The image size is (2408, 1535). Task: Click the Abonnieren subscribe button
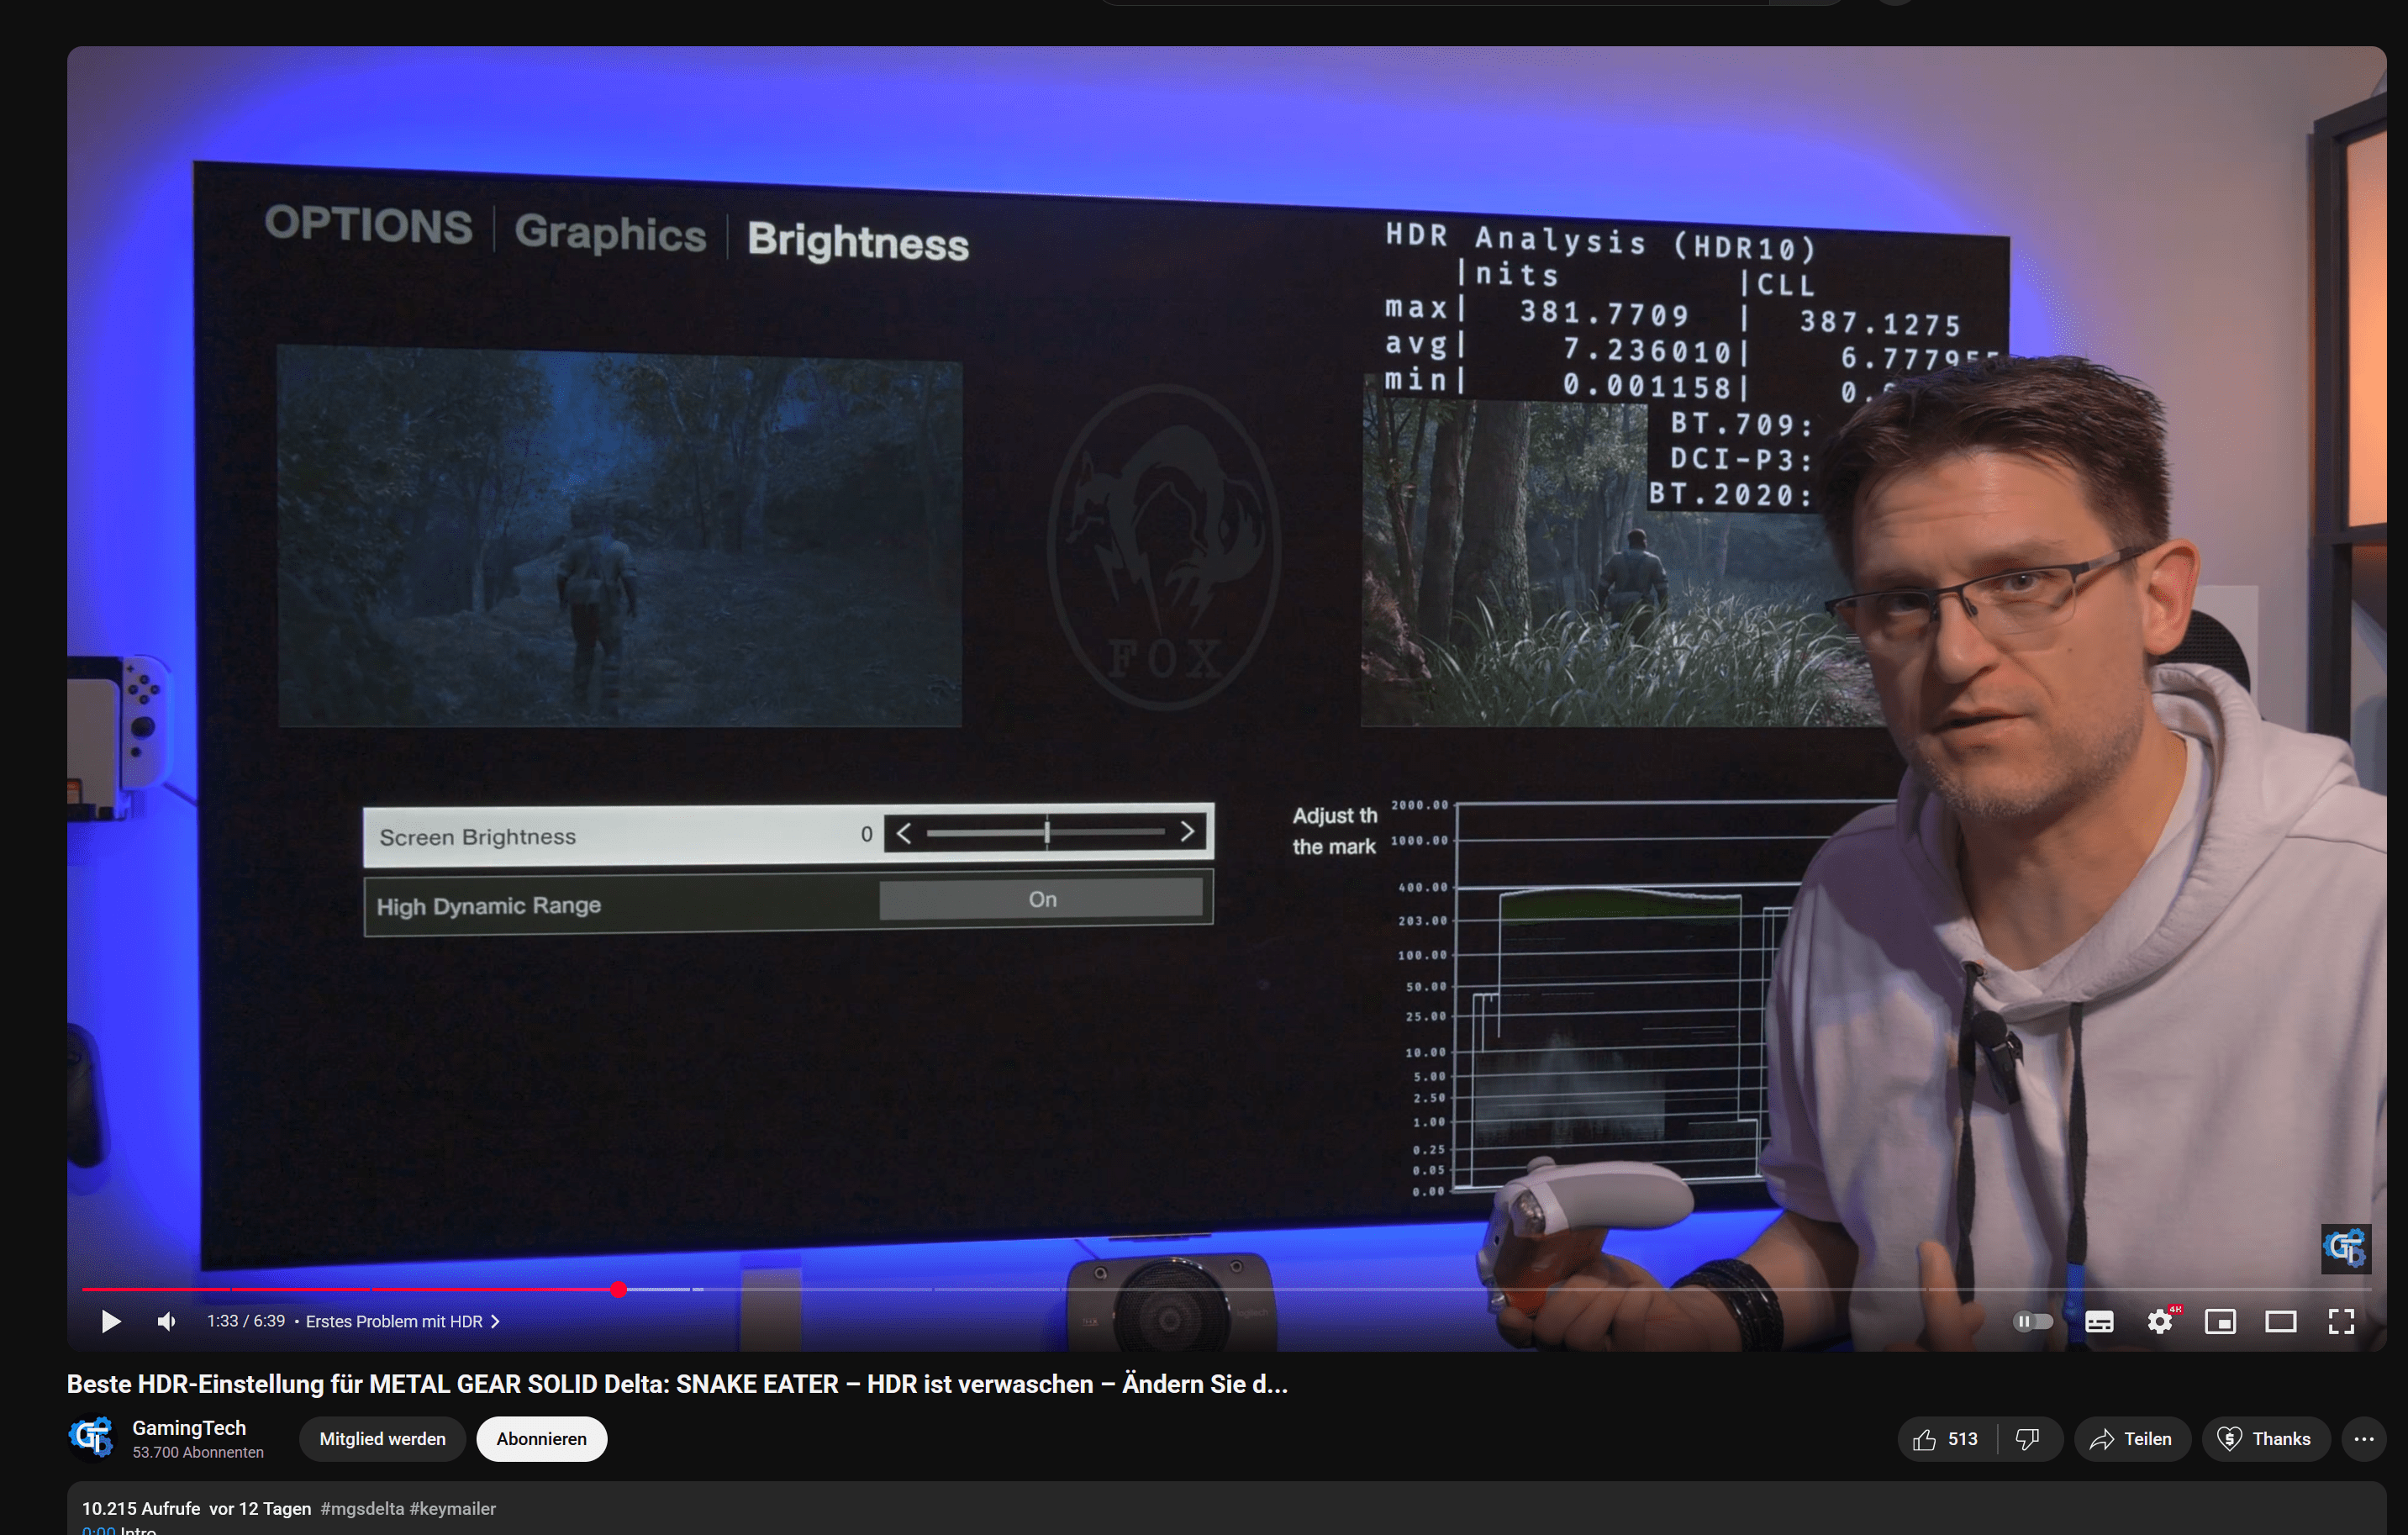tap(541, 1438)
